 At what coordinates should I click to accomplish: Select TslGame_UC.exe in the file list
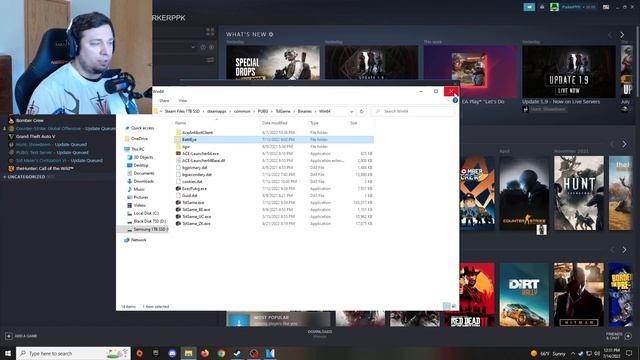[x=196, y=216]
